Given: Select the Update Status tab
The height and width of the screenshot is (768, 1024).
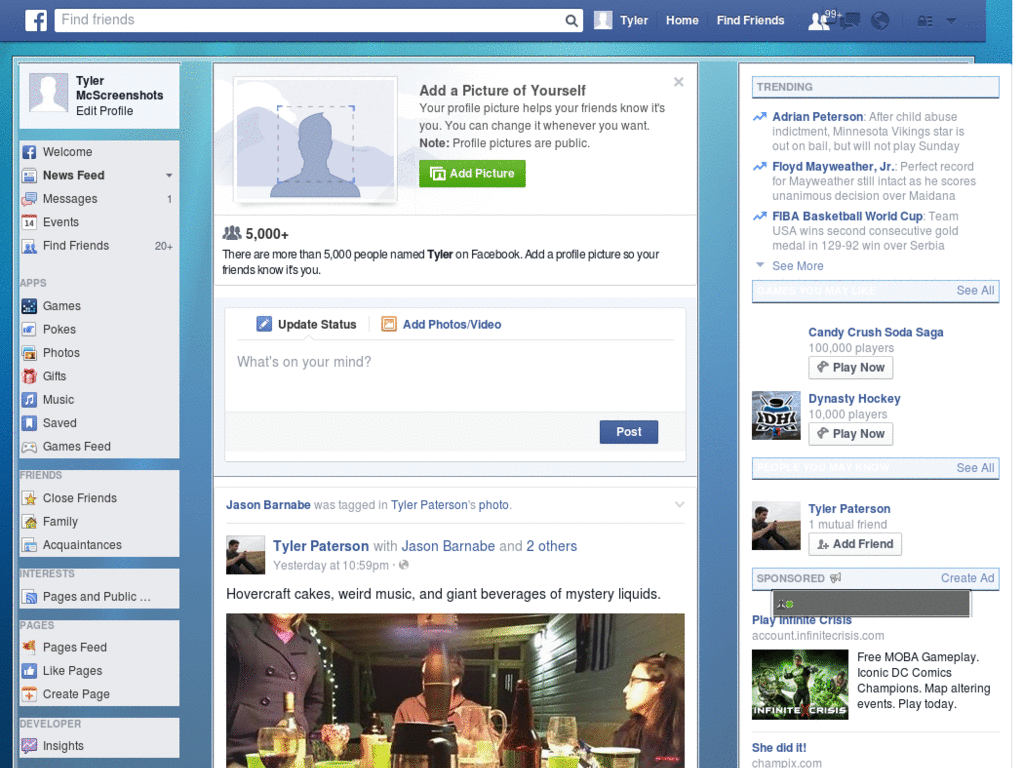Looking at the screenshot, I should (306, 325).
